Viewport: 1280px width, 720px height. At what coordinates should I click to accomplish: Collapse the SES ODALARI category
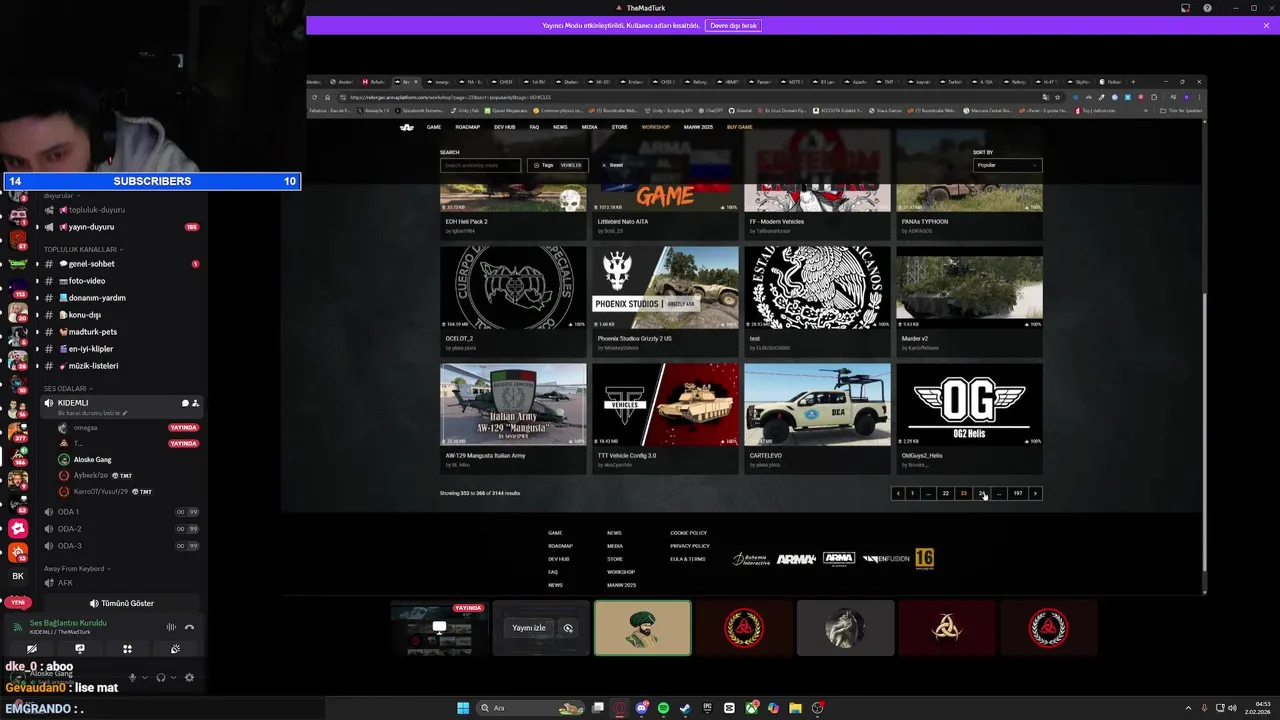(68, 388)
